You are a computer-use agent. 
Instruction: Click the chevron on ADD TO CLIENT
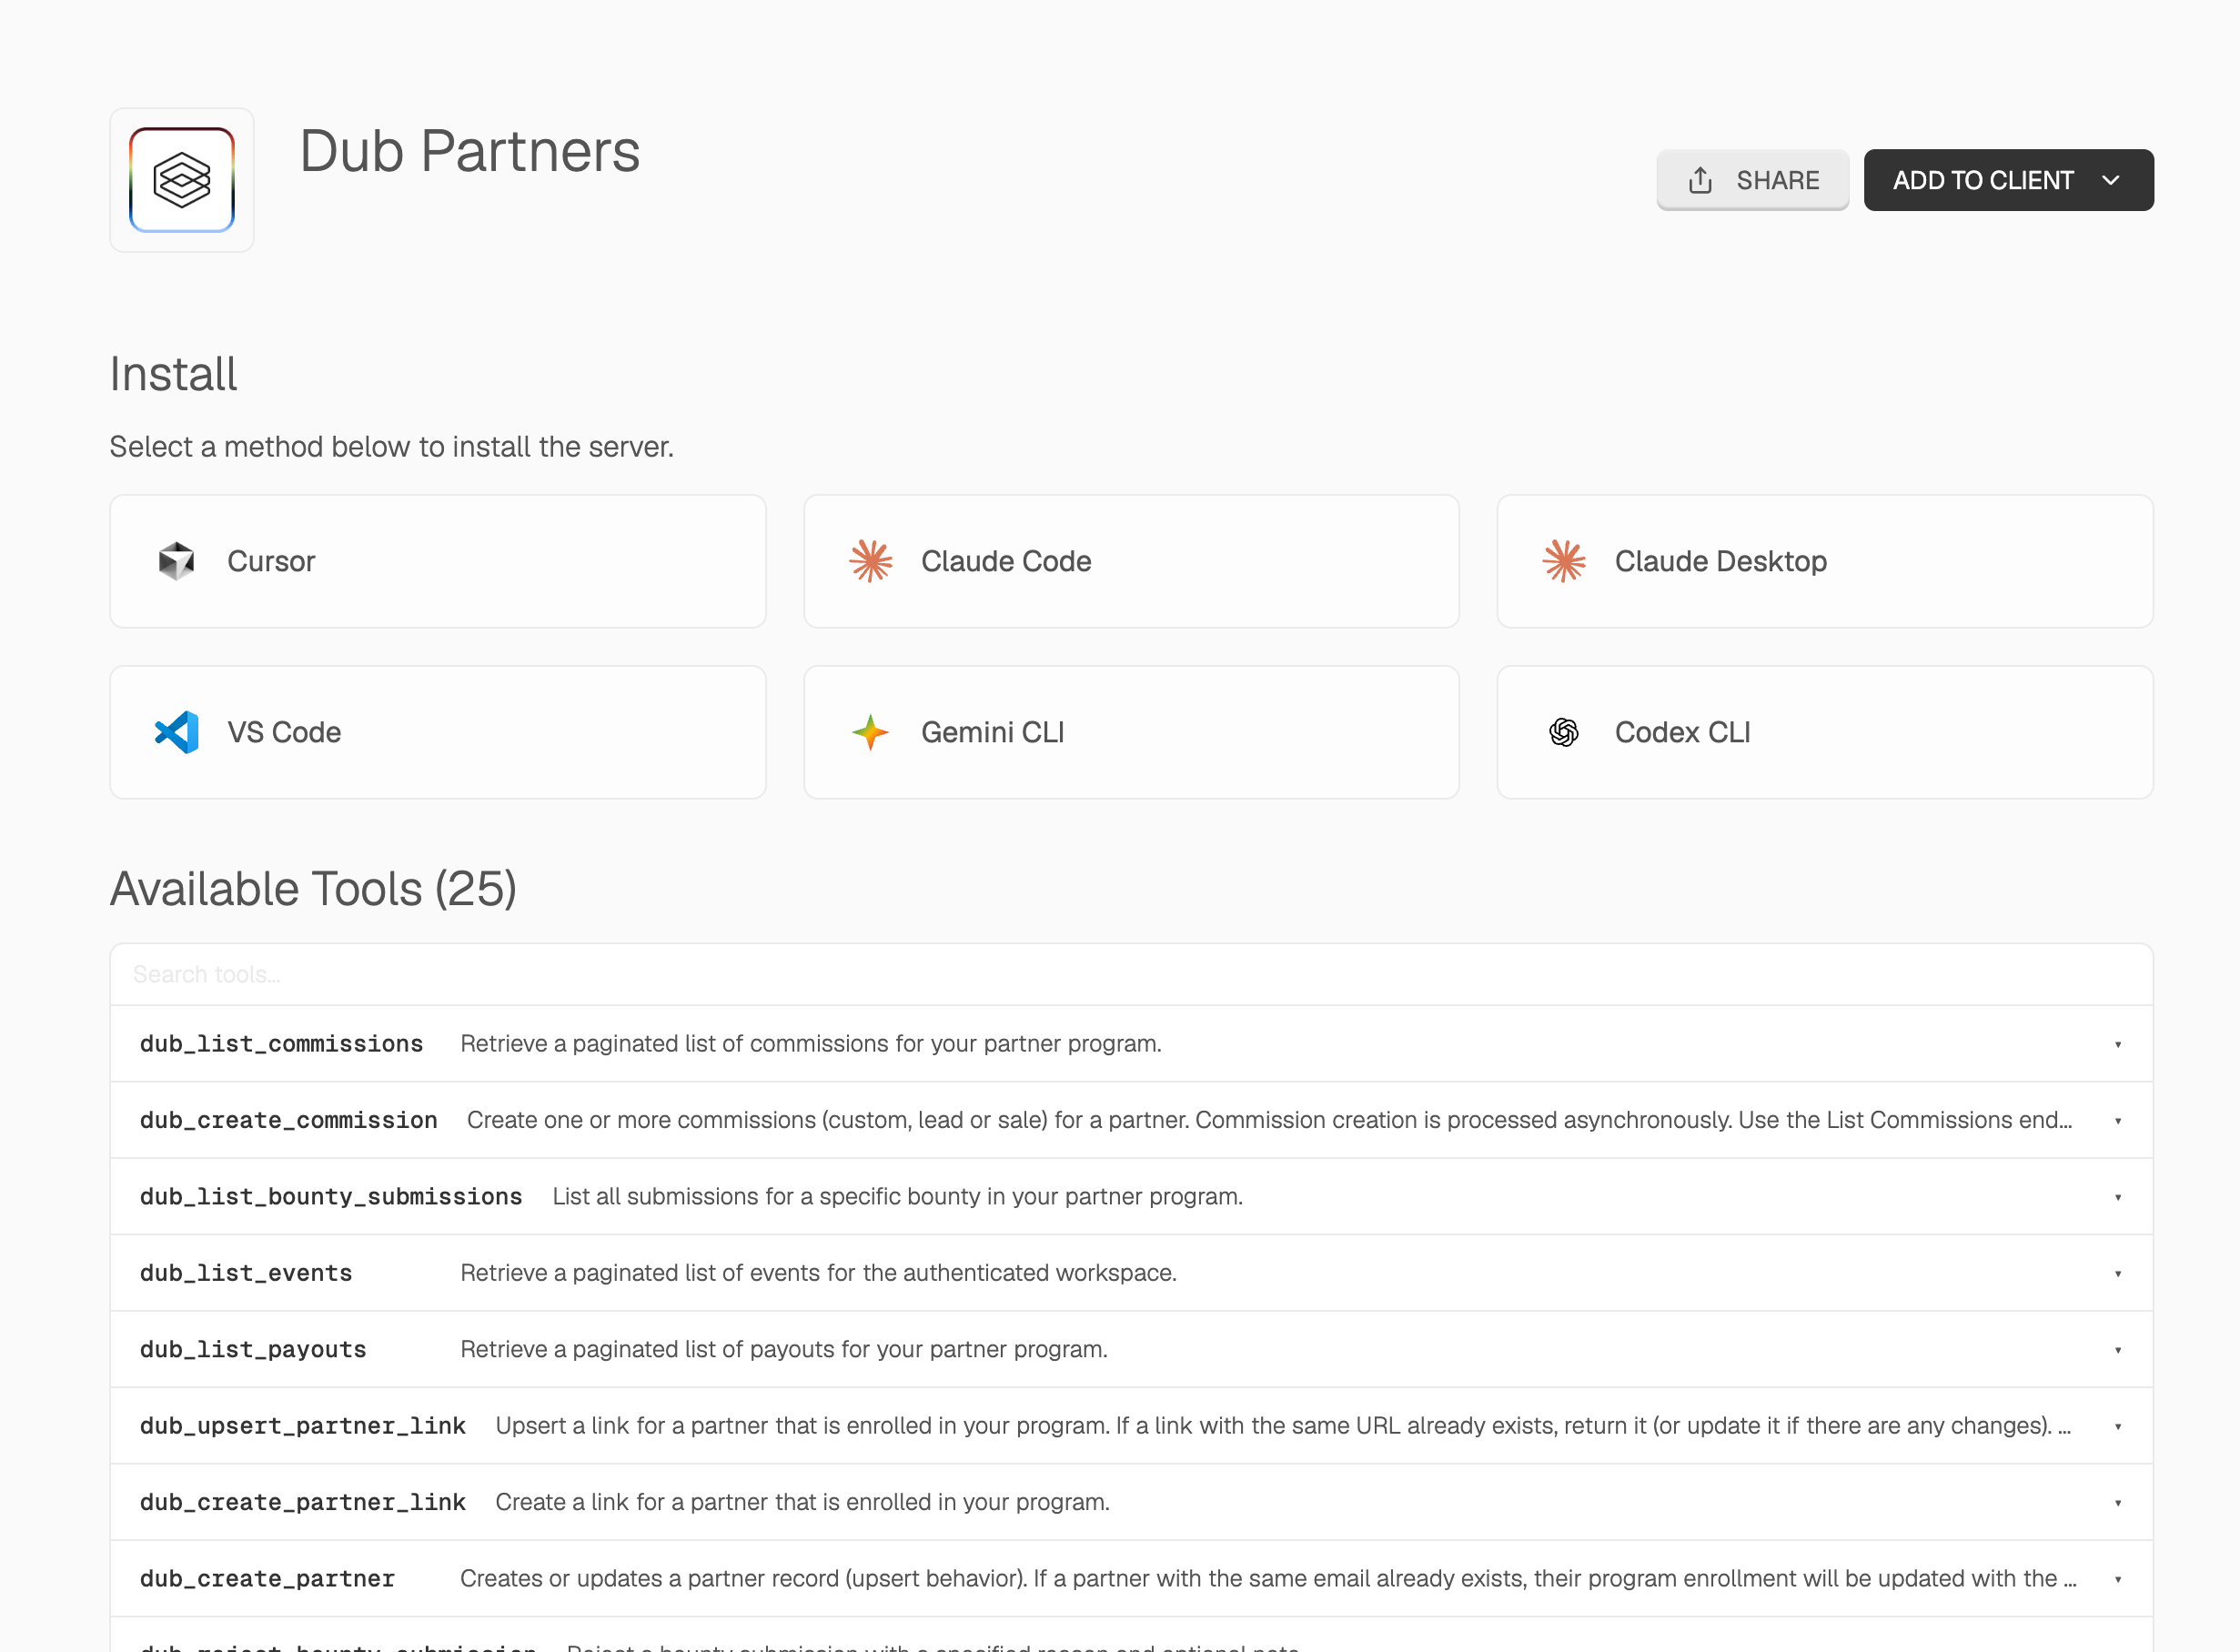tap(2111, 180)
